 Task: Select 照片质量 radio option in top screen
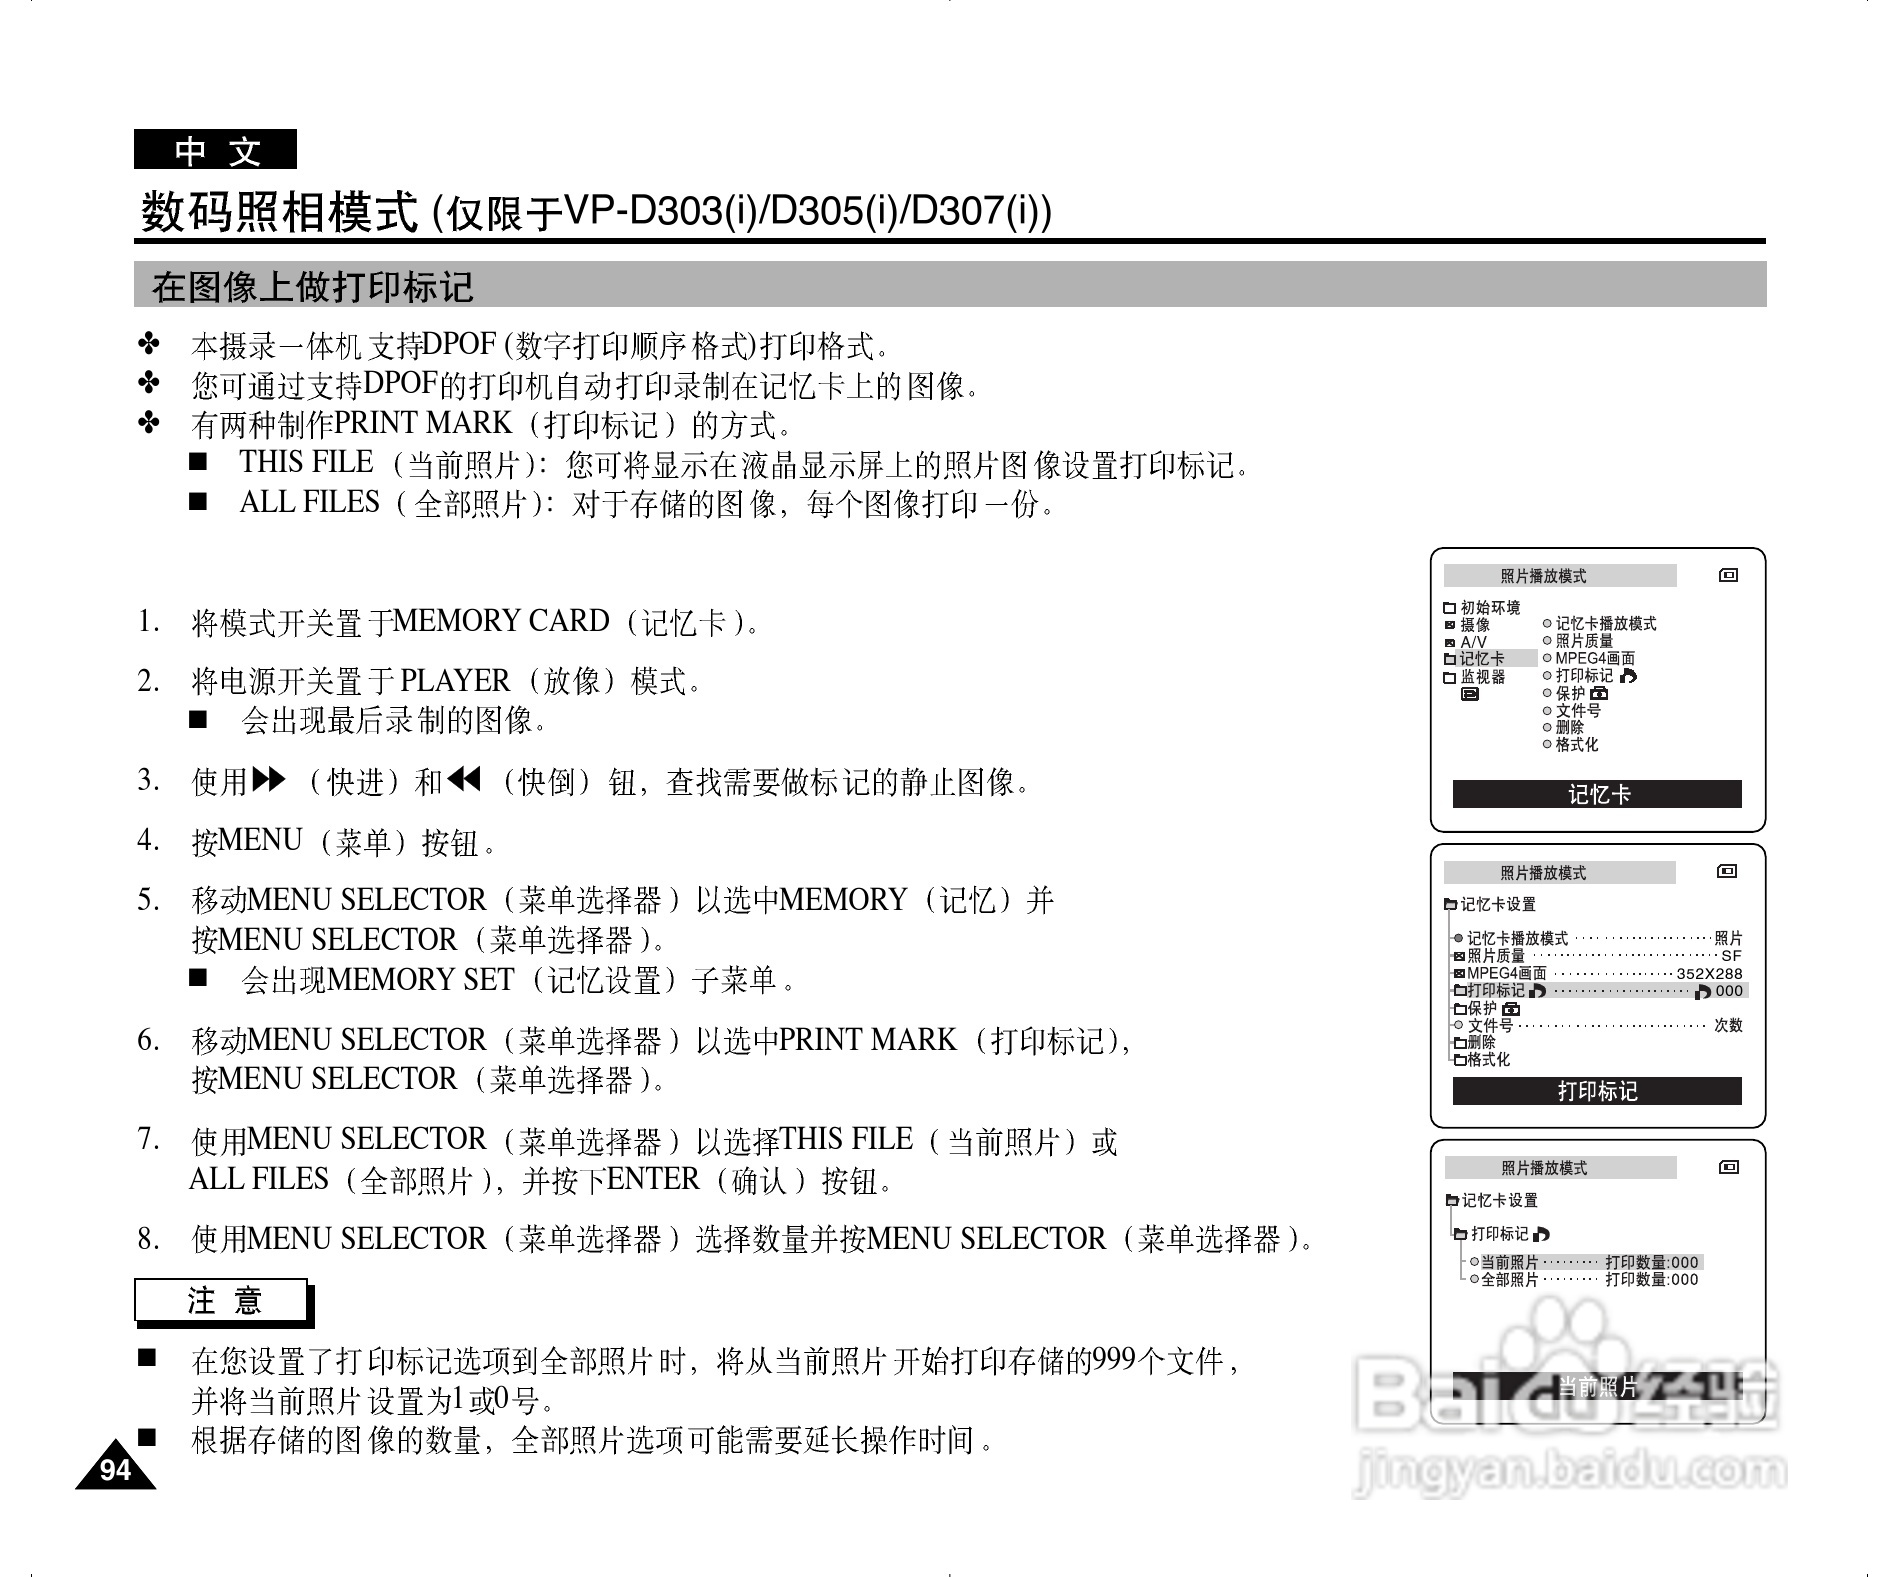point(1547,641)
